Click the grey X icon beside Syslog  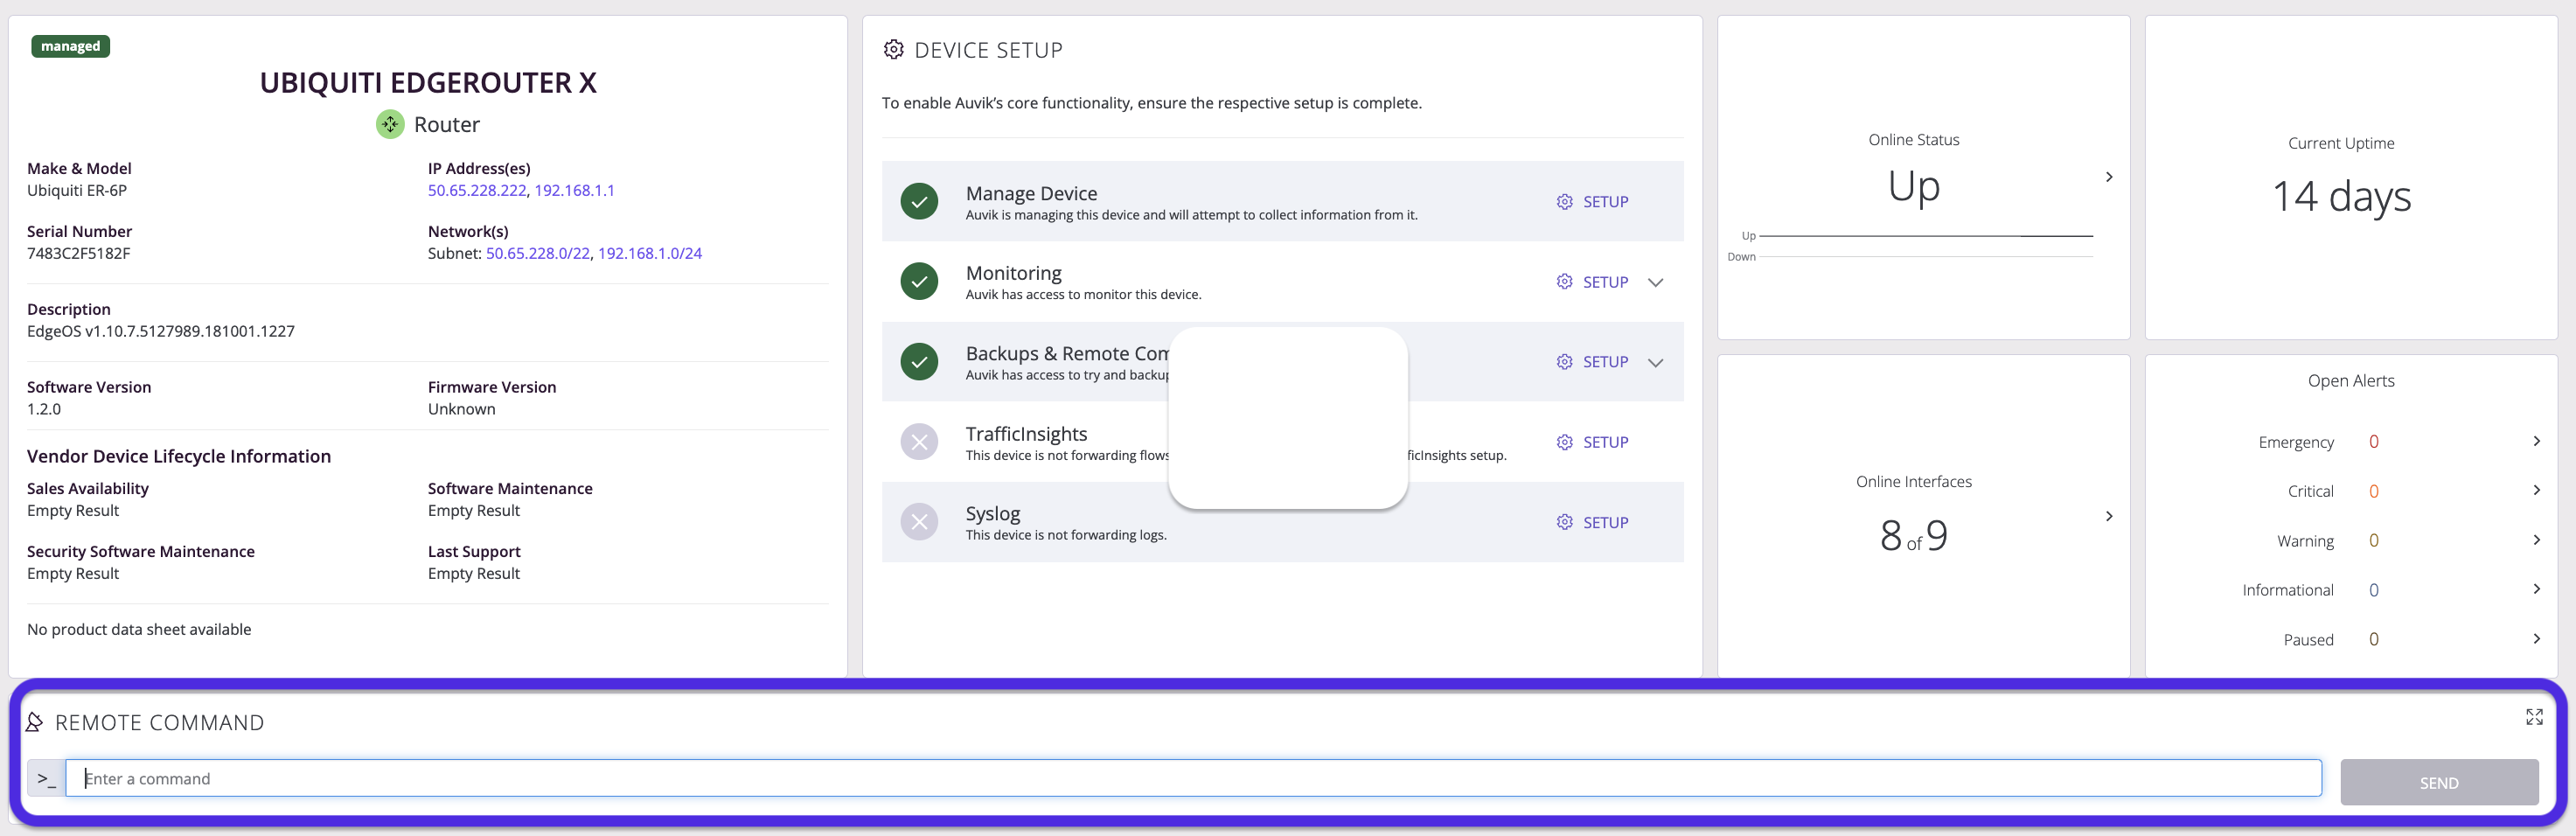[919, 522]
